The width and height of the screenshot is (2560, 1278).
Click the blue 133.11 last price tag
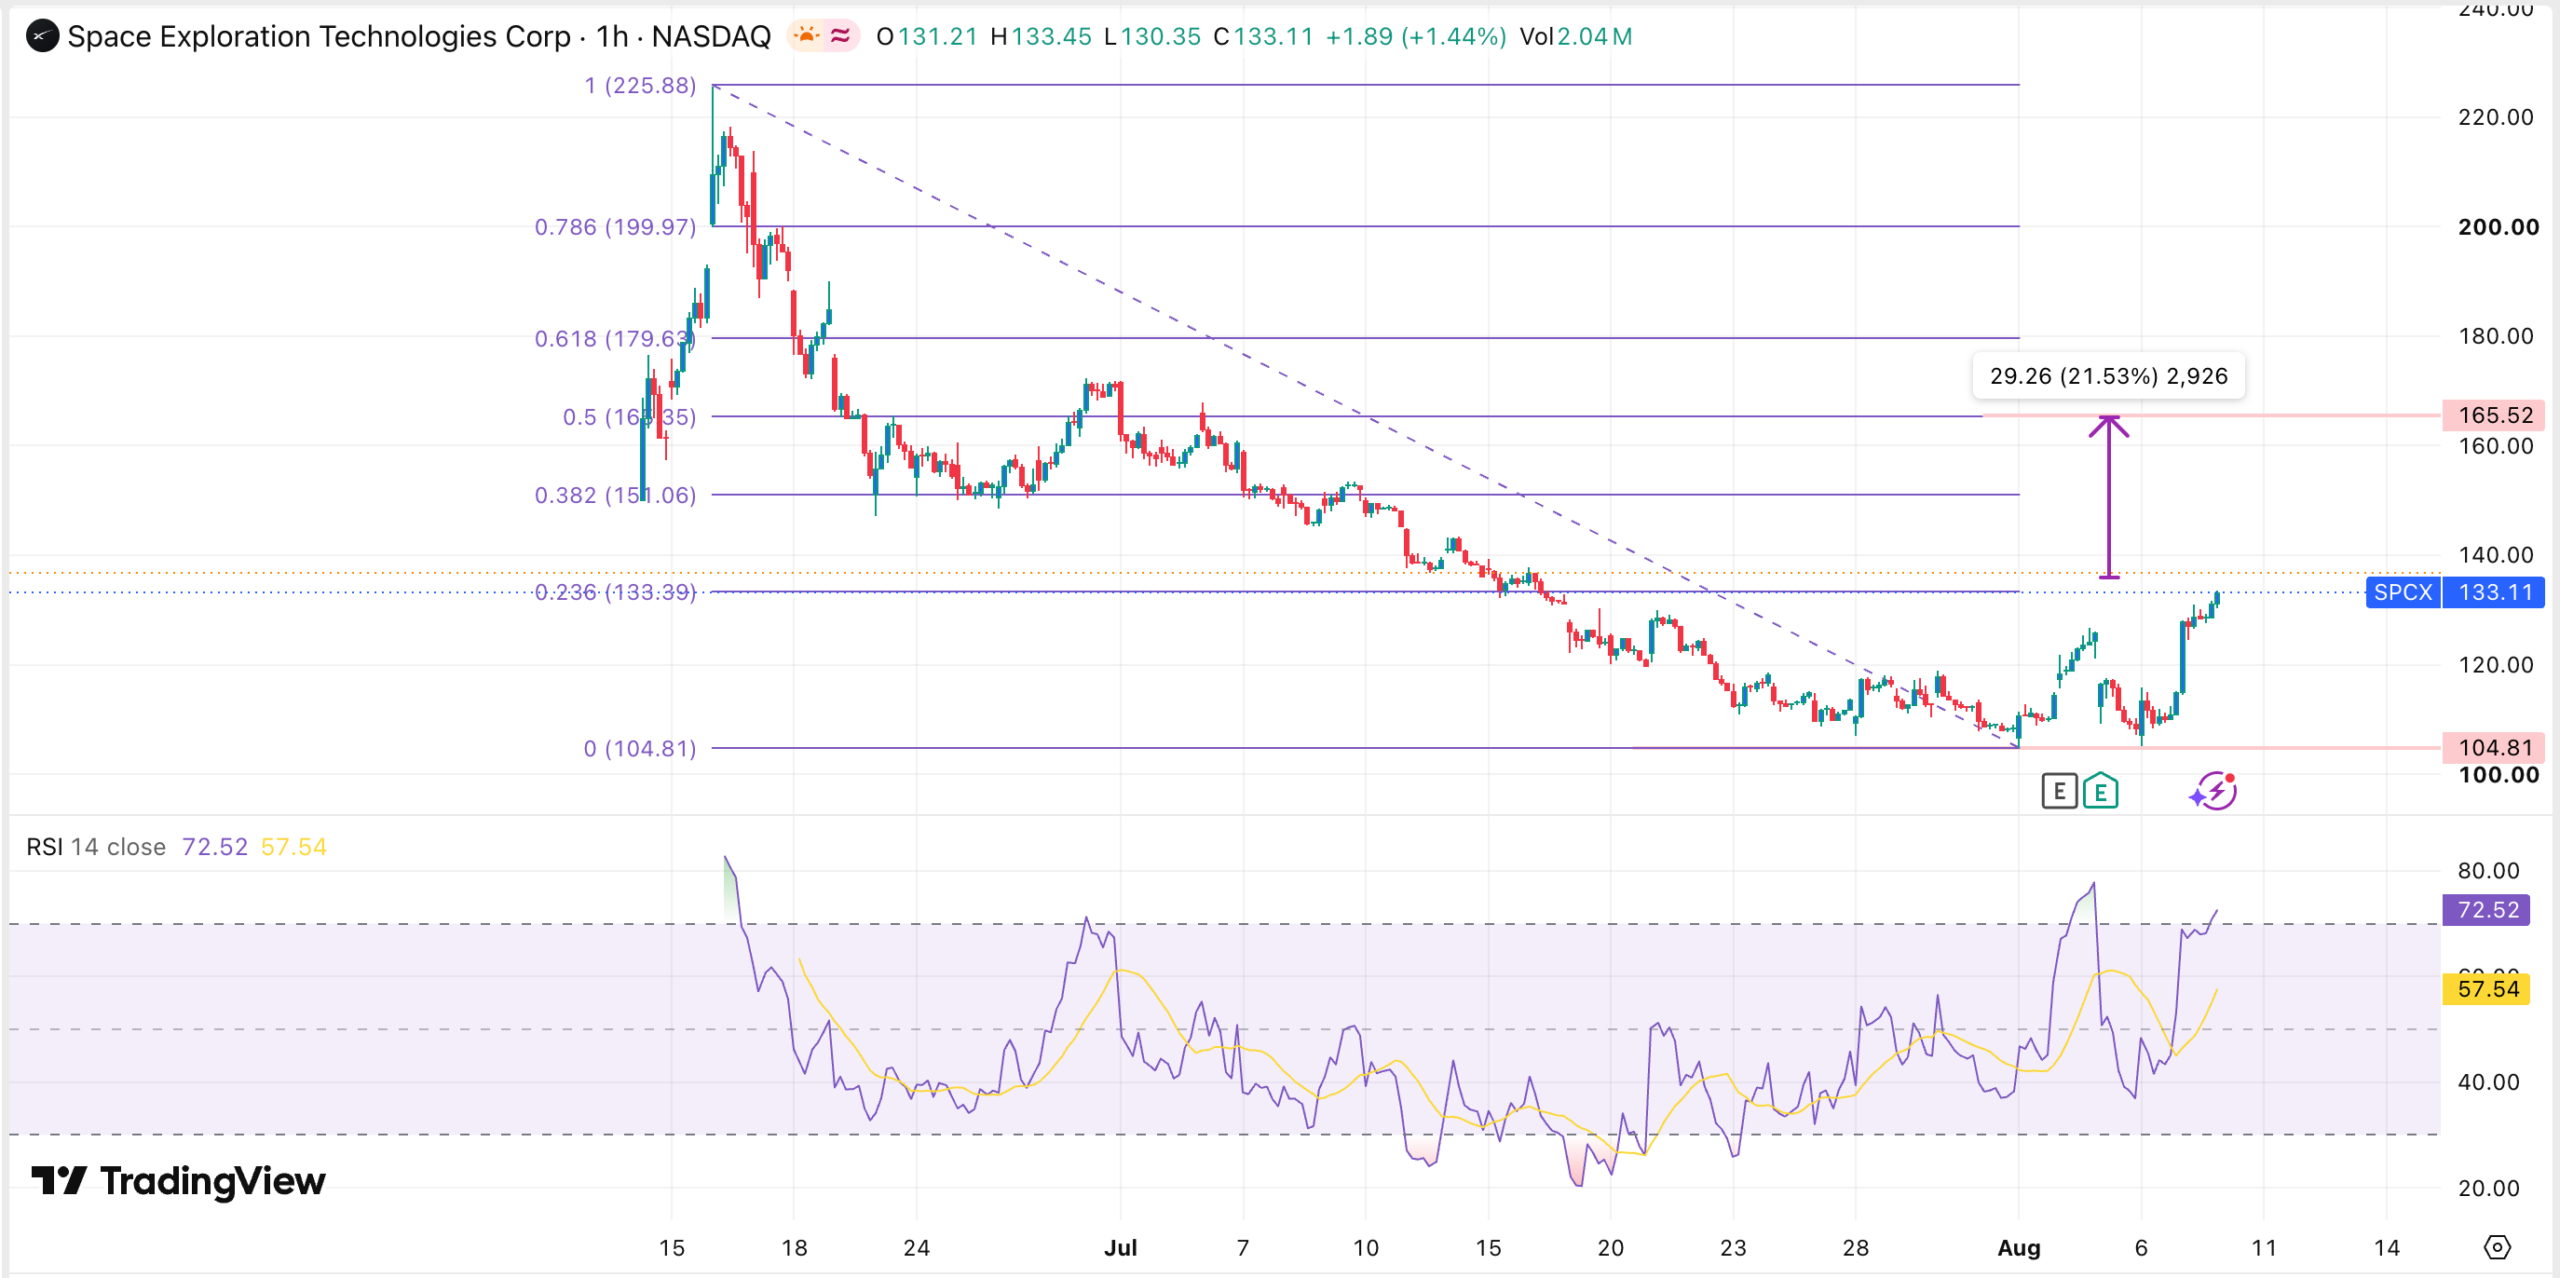pos(2494,592)
